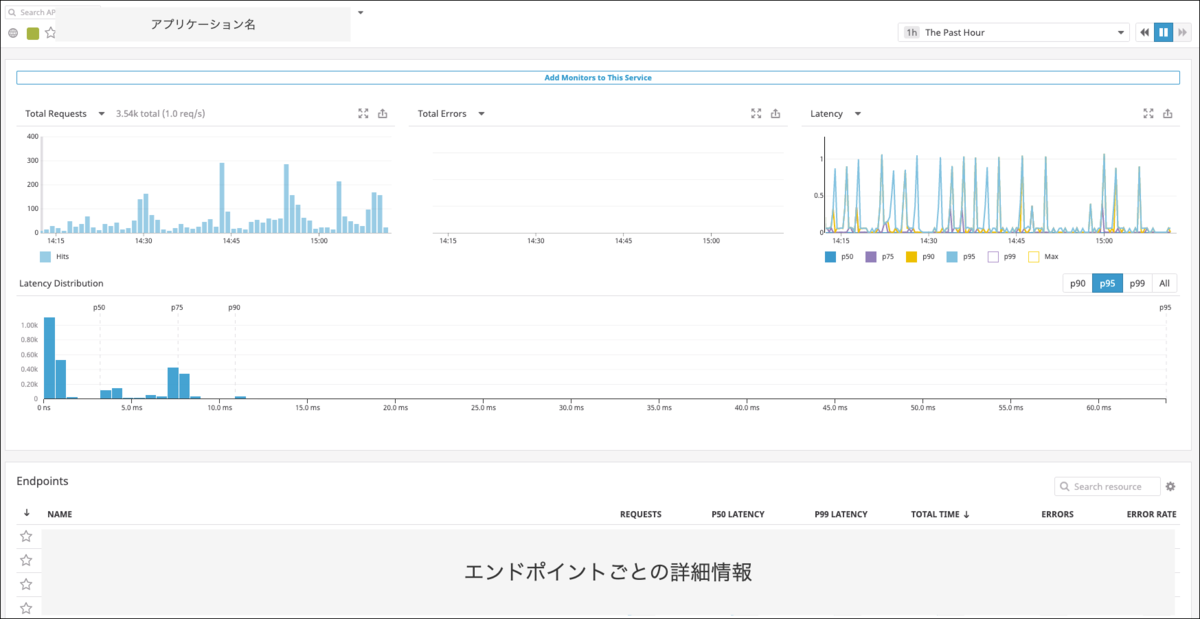Open the Endpoints table settings gear
1200x619 pixels.
[x=1171, y=486]
